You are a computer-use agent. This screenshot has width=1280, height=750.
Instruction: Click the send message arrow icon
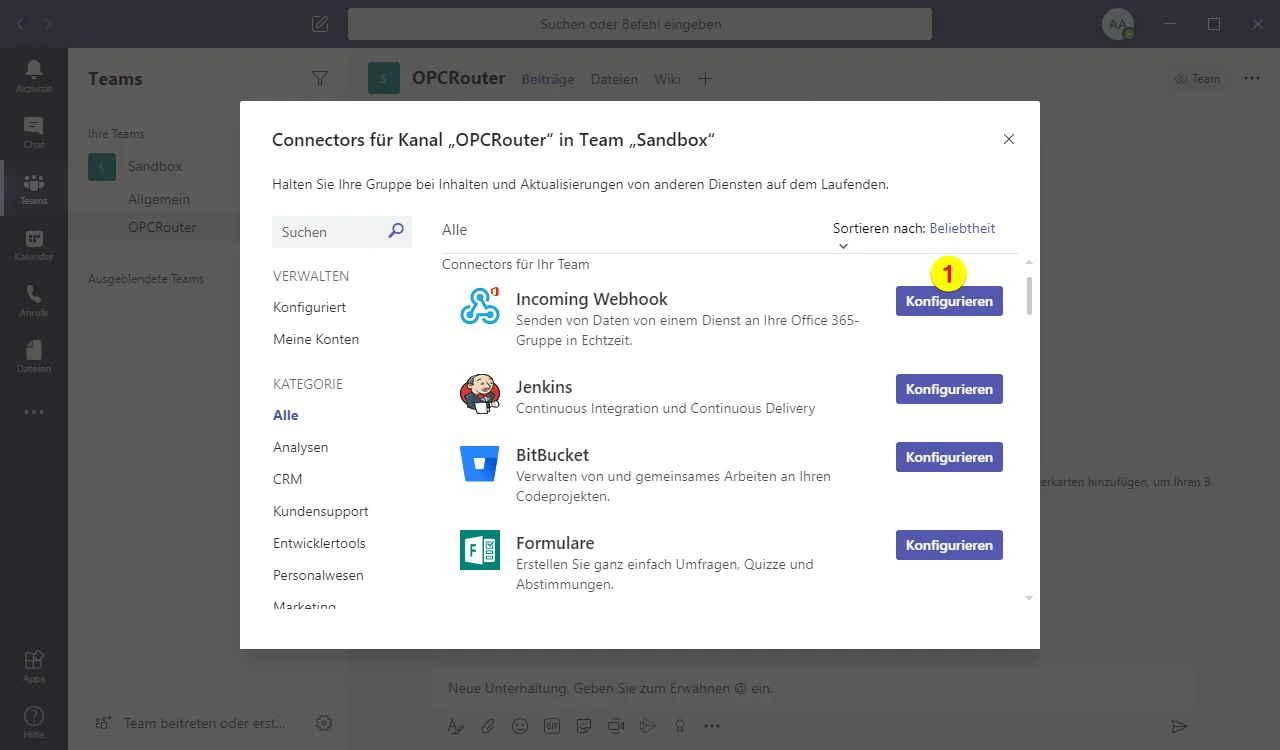coord(1180,726)
